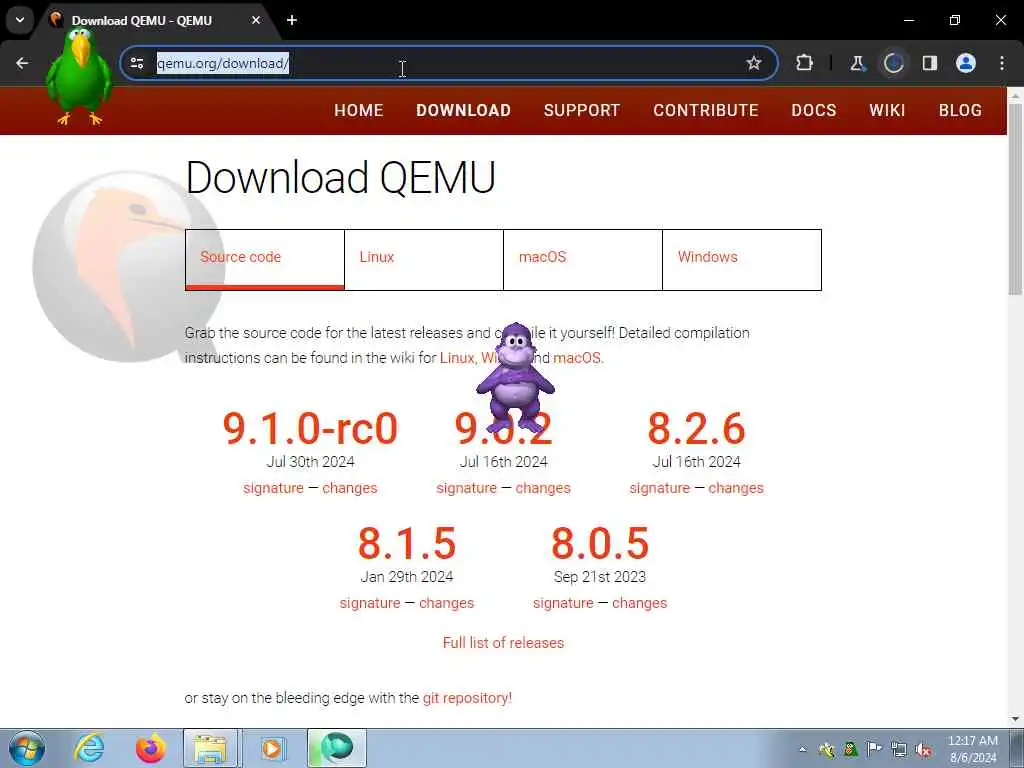Click the address bar URL field
This screenshot has width=1024, height=768.
(x=448, y=63)
